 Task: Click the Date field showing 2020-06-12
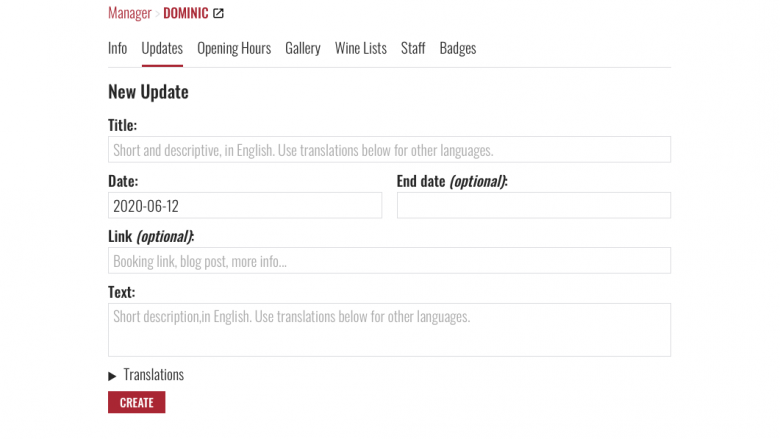click(x=245, y=205)
